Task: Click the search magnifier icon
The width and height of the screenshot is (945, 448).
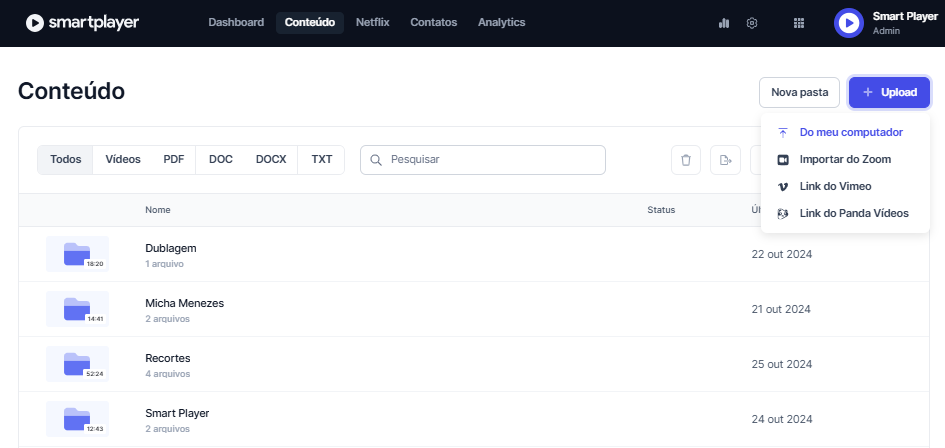Action: coord(376,160)
